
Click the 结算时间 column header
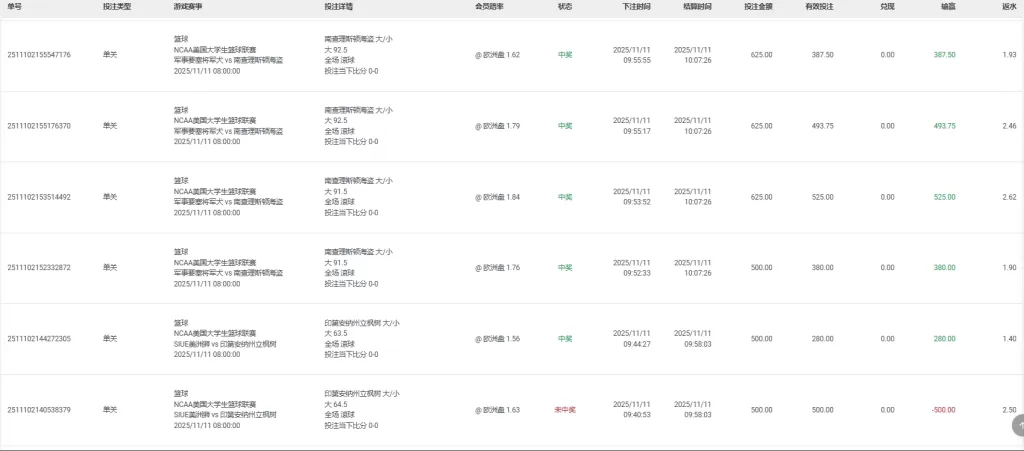(698, 6)
